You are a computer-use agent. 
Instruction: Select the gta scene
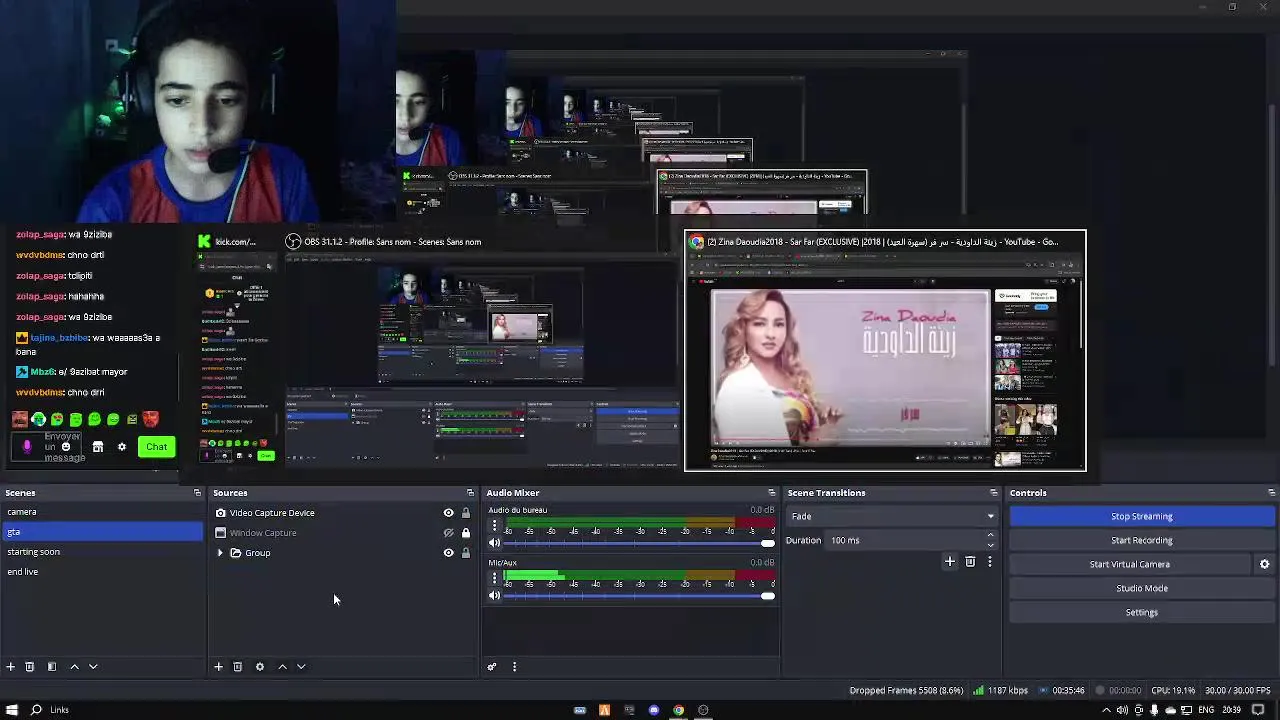(103, 532)
